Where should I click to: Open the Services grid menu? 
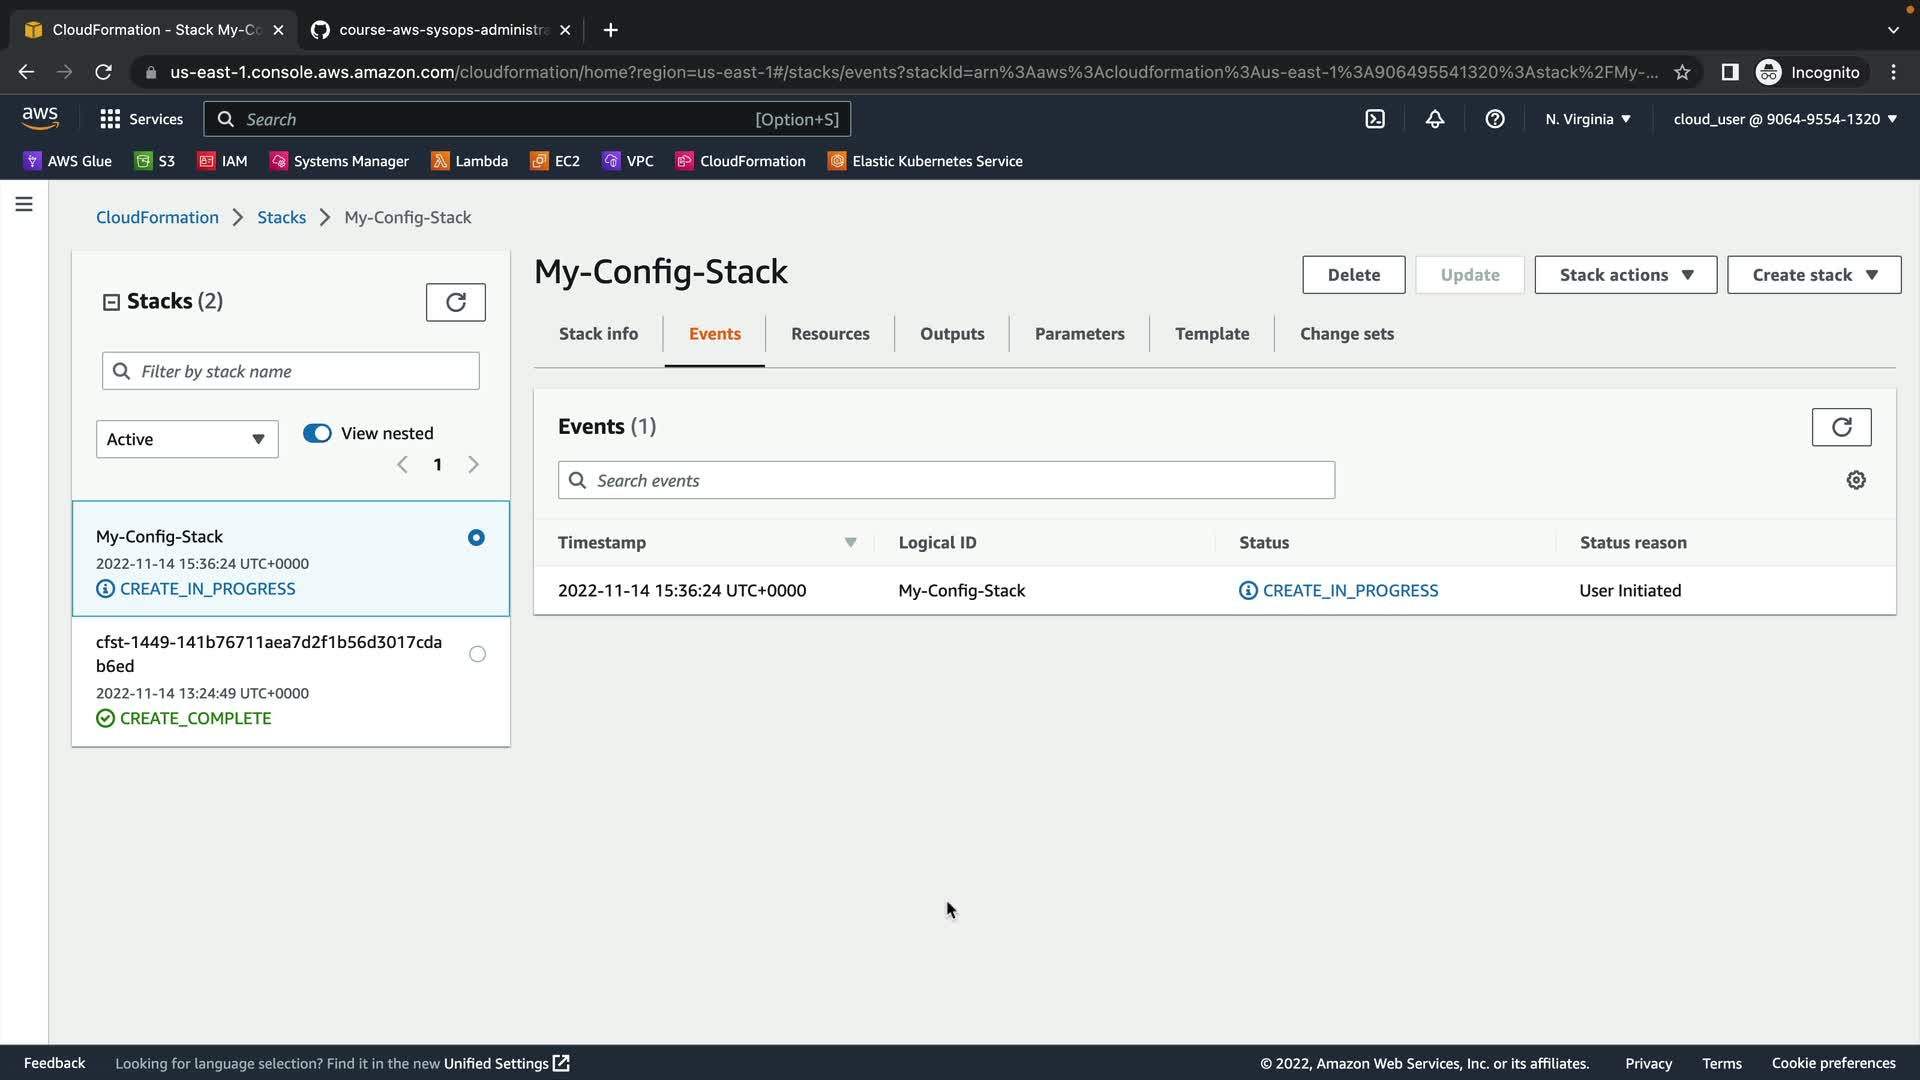click(x=141, y=119)
